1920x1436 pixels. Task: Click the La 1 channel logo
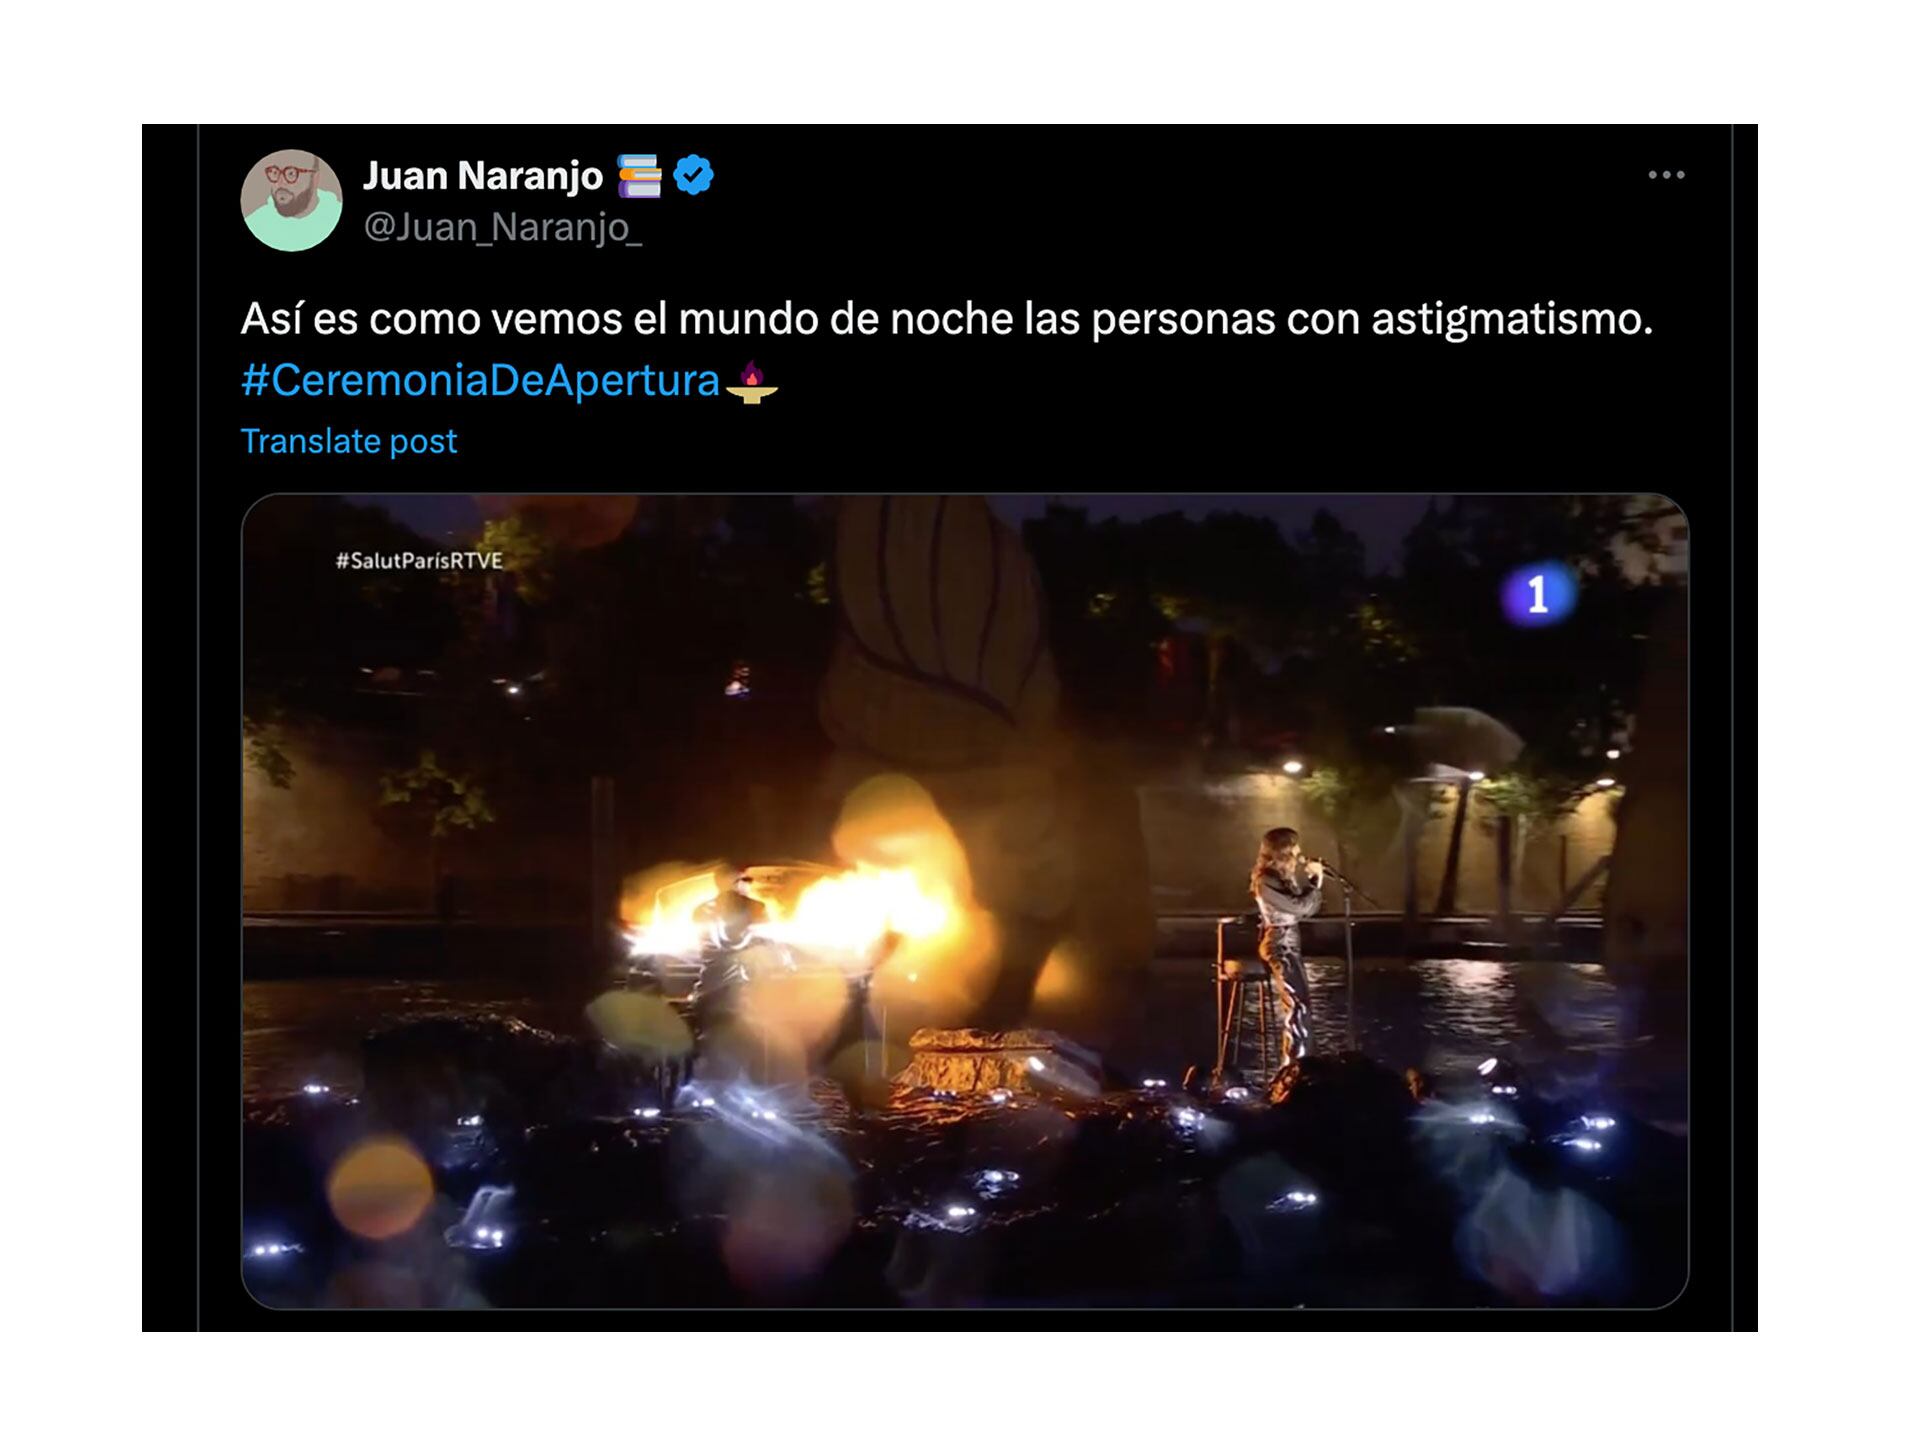pyautogui.click(x=1537, y=595)
